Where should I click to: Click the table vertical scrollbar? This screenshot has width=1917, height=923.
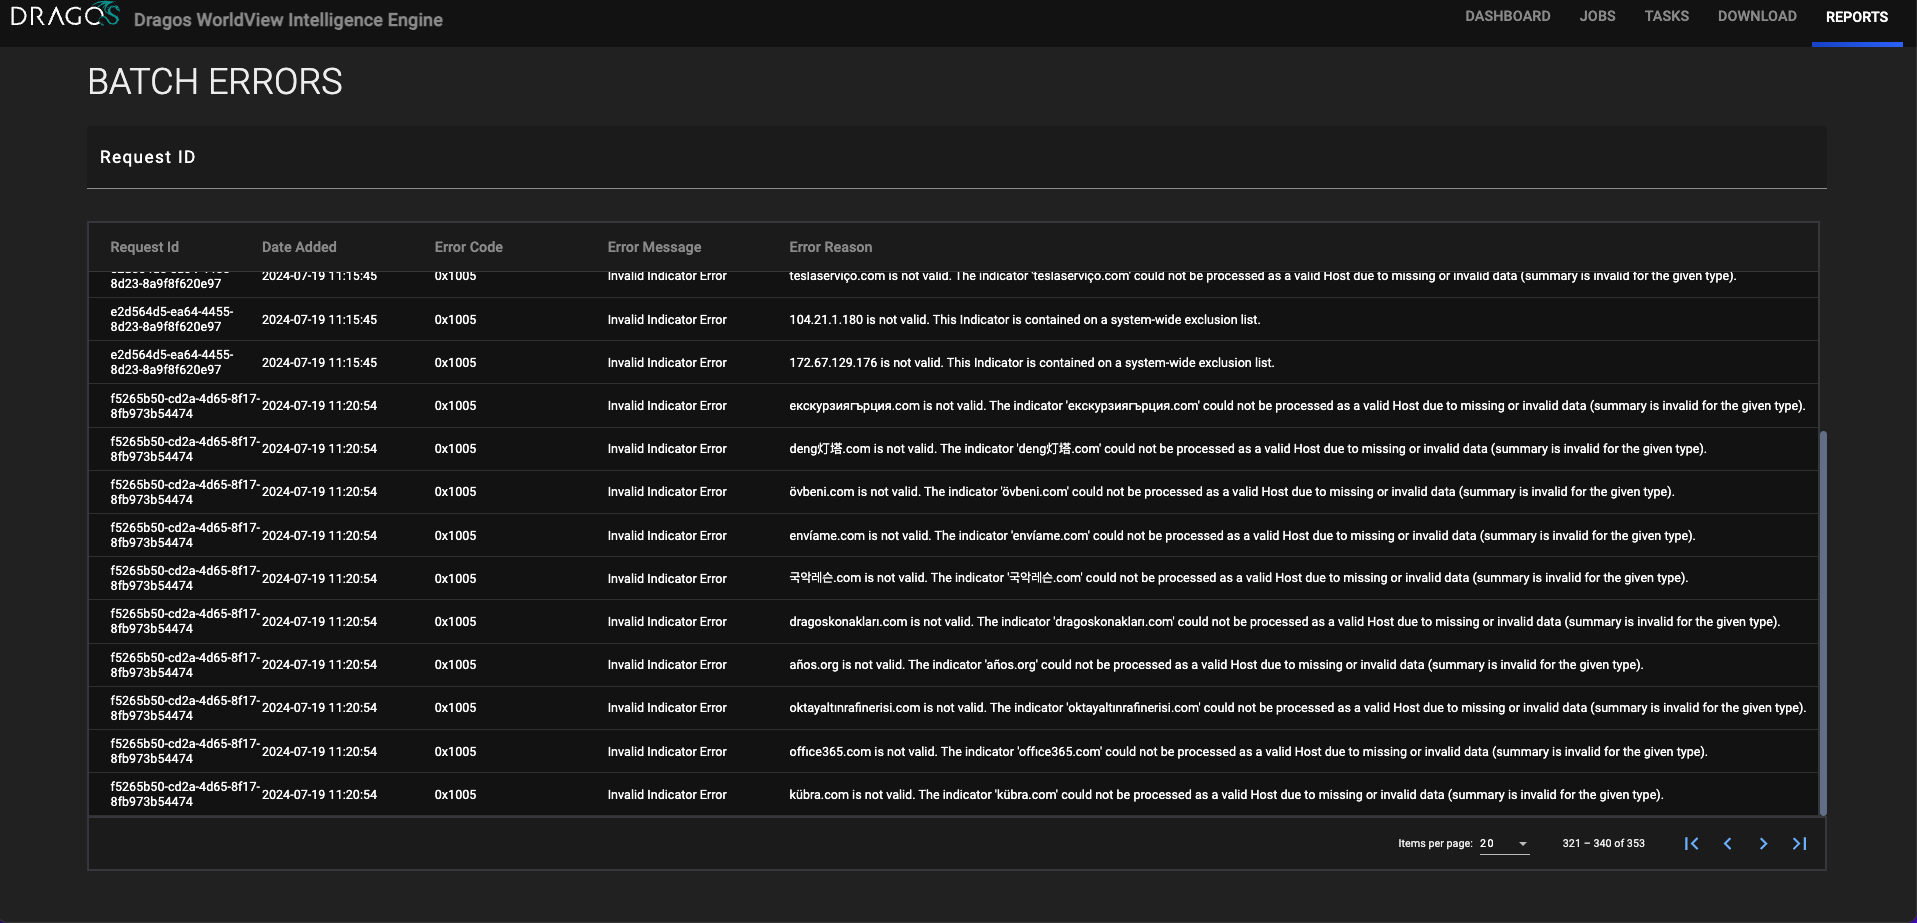pyautogui.click(x=1822, y=622)
